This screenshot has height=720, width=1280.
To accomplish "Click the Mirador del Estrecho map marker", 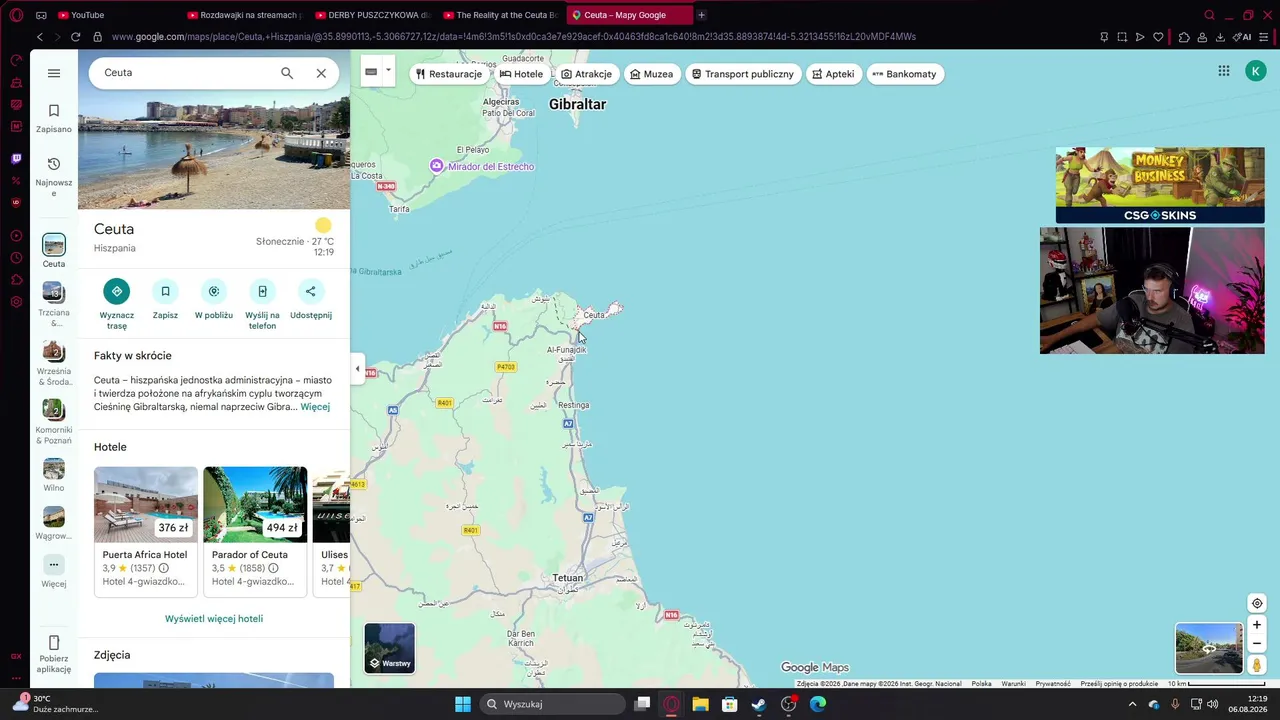I will (x=436, y=166).
